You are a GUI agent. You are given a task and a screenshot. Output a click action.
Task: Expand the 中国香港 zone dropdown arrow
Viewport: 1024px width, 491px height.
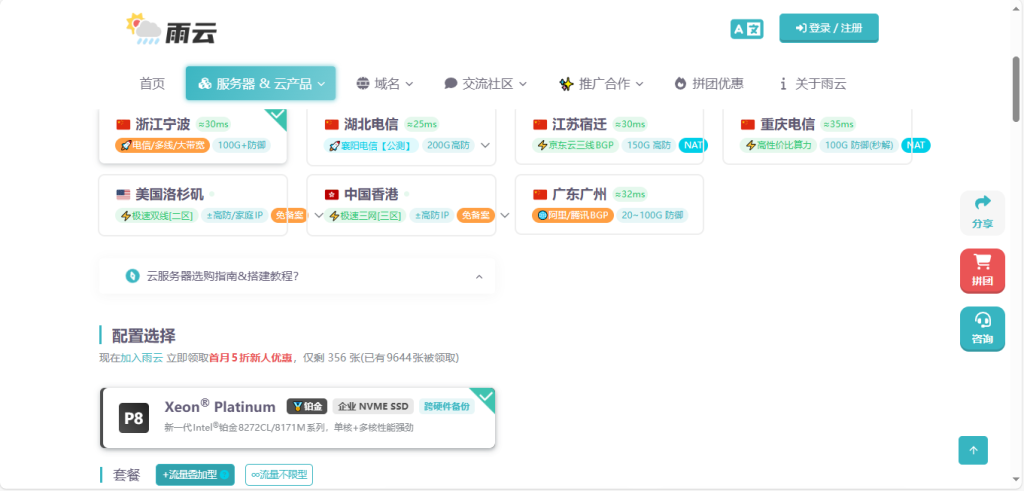click(x=504, y=215)
